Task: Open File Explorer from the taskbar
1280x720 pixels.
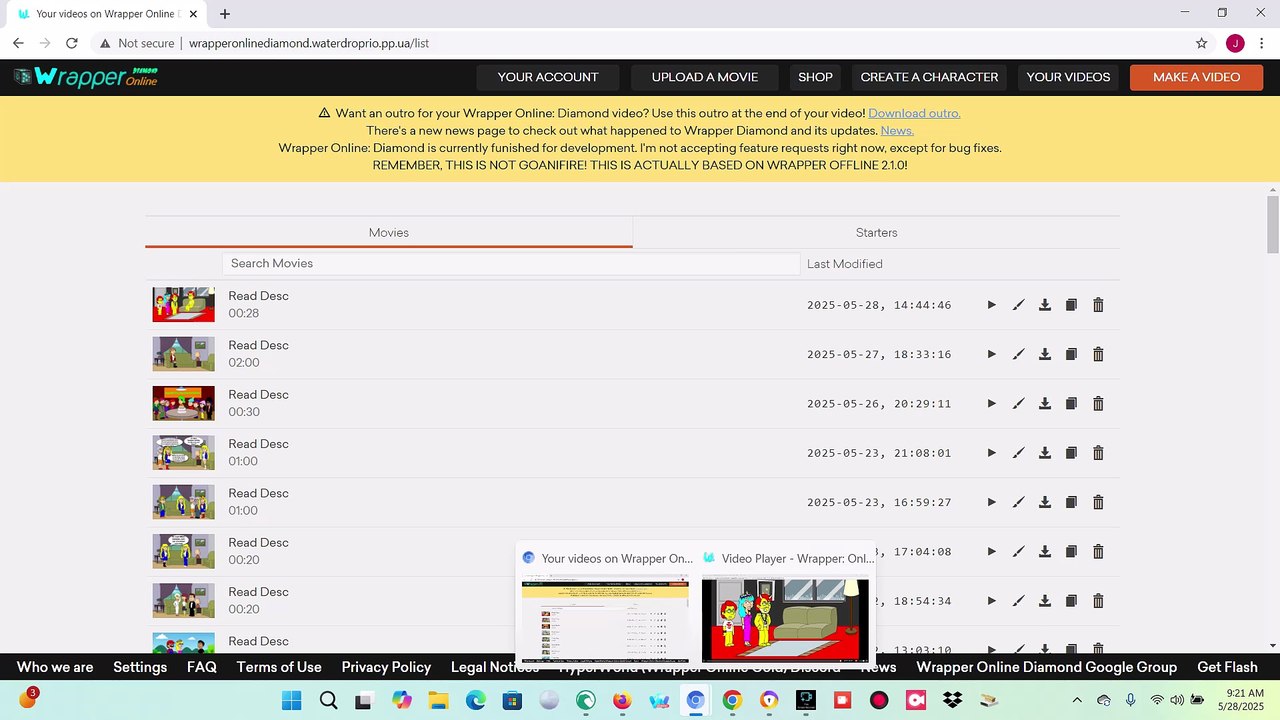Action: 439,700
